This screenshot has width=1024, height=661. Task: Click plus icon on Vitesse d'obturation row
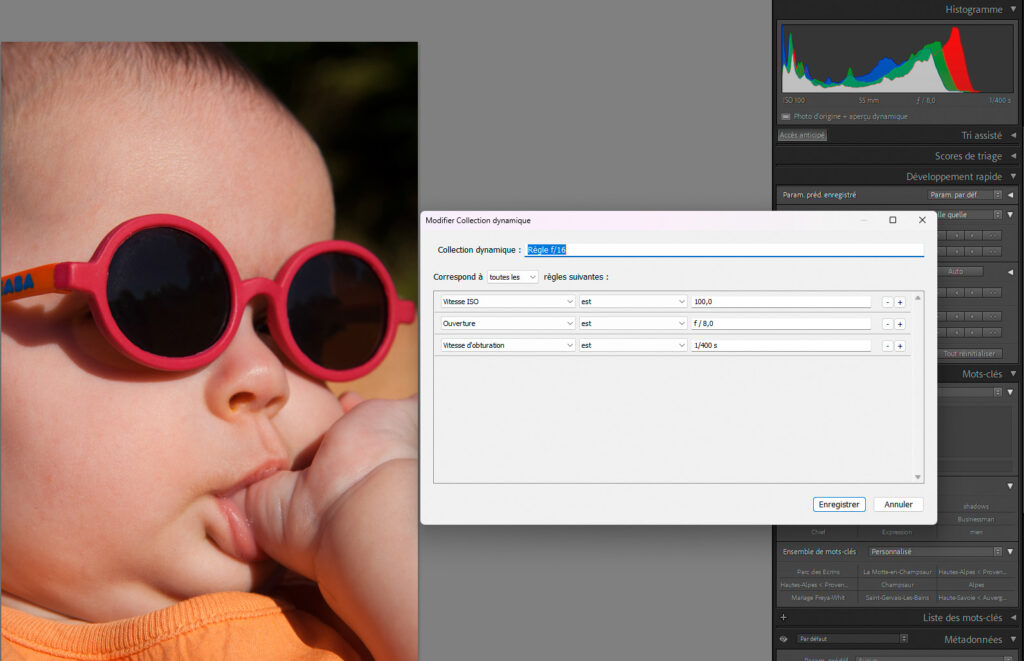(900, 346)
